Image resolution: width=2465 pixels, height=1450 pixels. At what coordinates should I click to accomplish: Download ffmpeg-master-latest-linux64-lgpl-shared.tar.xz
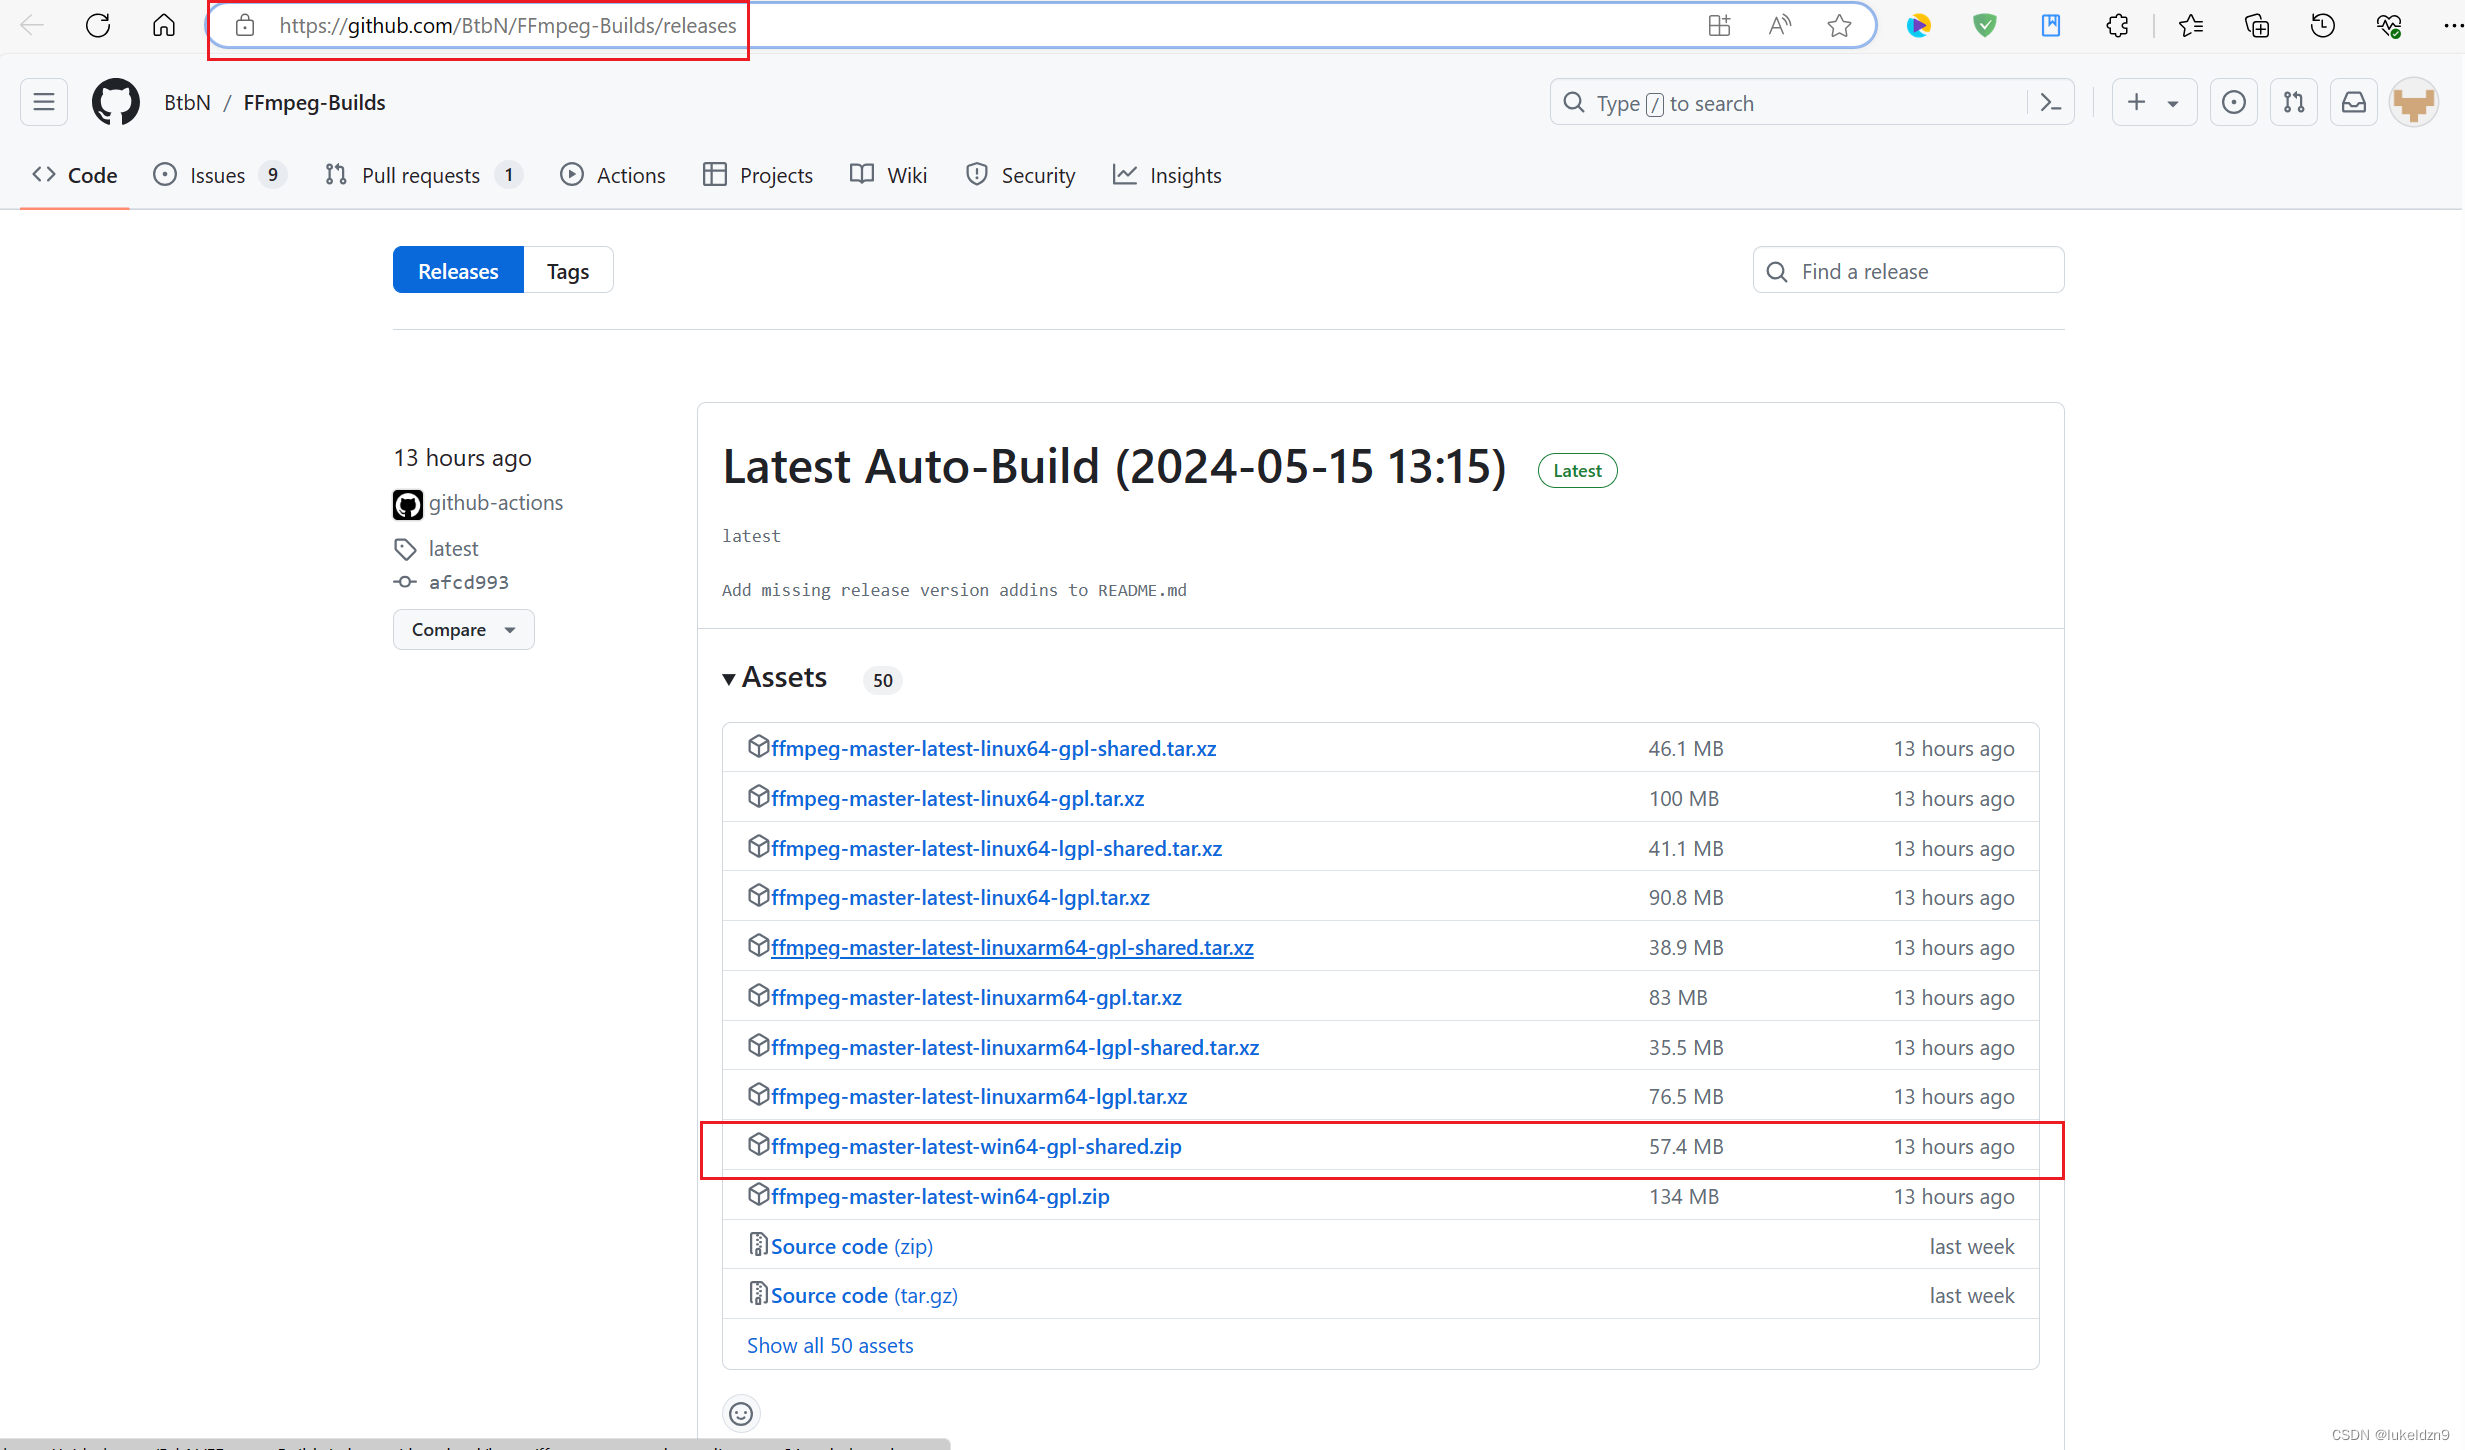coord(996,848)
